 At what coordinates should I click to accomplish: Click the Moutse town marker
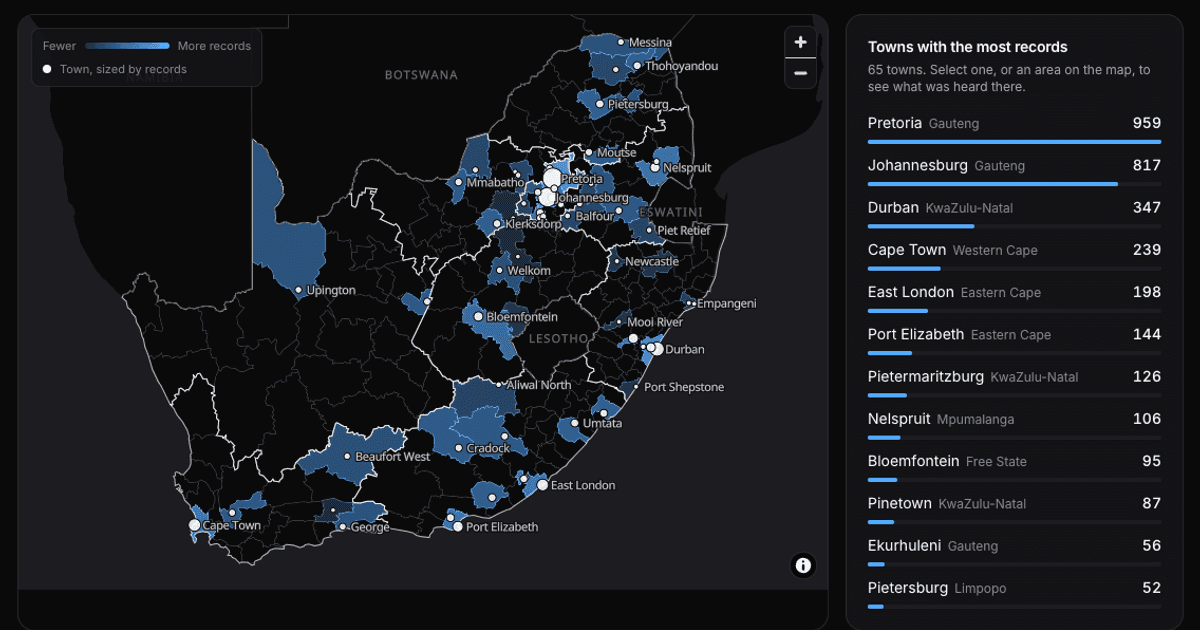tap(589, 153)
